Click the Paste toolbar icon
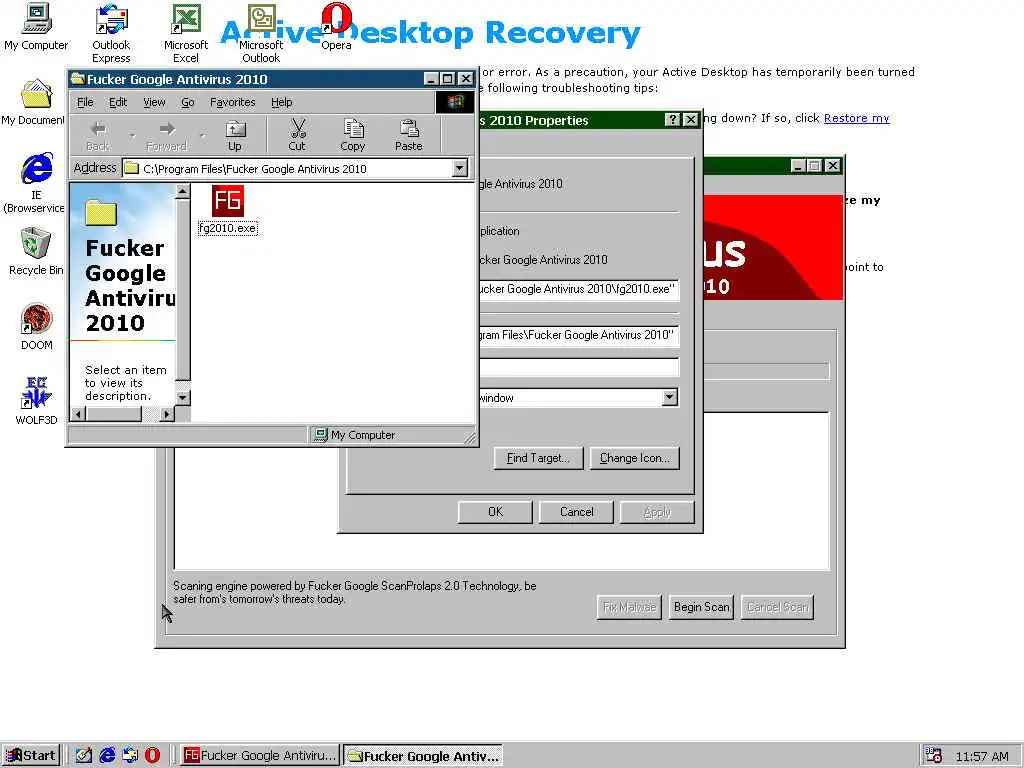 (x=409, y=136)
